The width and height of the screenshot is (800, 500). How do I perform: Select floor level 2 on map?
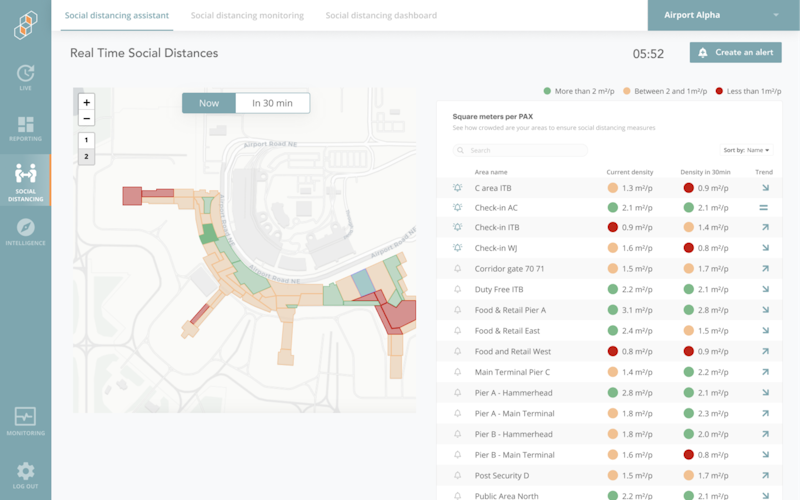point(87,157)
